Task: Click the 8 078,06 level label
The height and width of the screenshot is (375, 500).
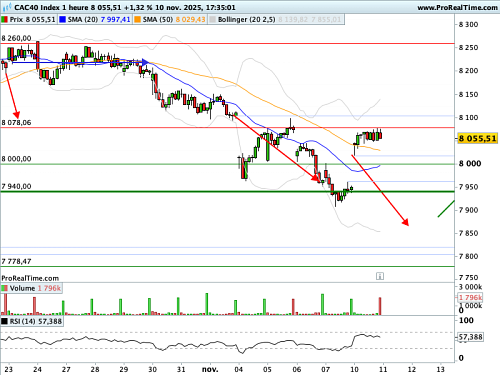Action: coord(16,123)
